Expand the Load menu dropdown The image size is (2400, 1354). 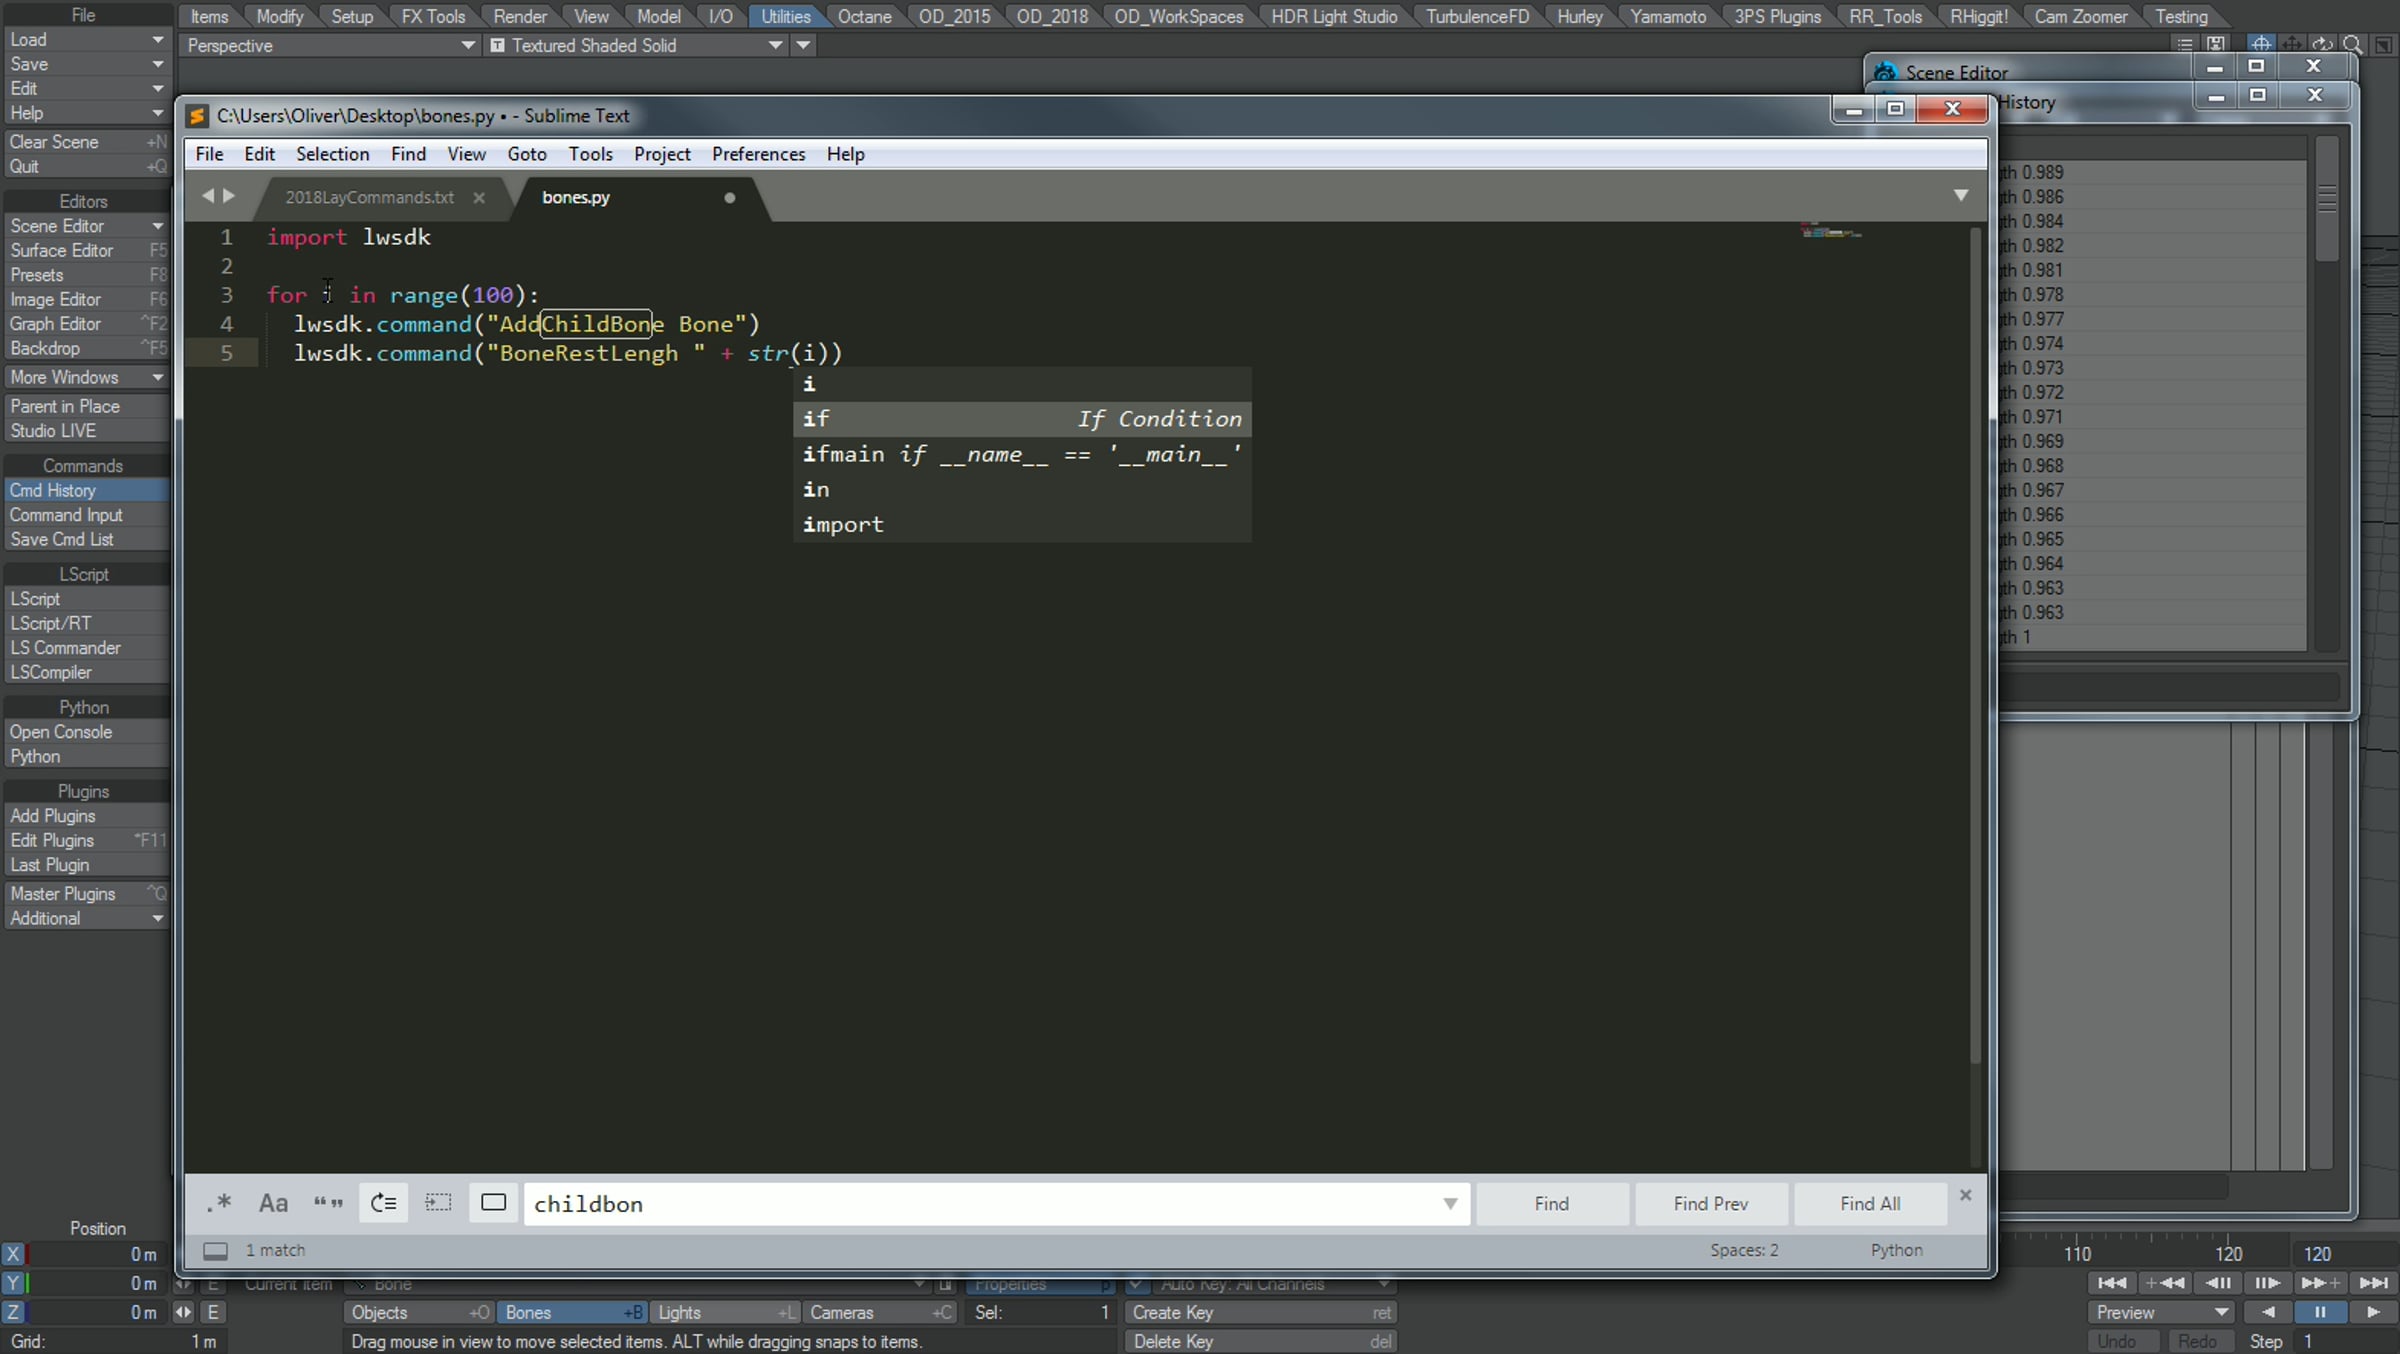click(86, 39)
